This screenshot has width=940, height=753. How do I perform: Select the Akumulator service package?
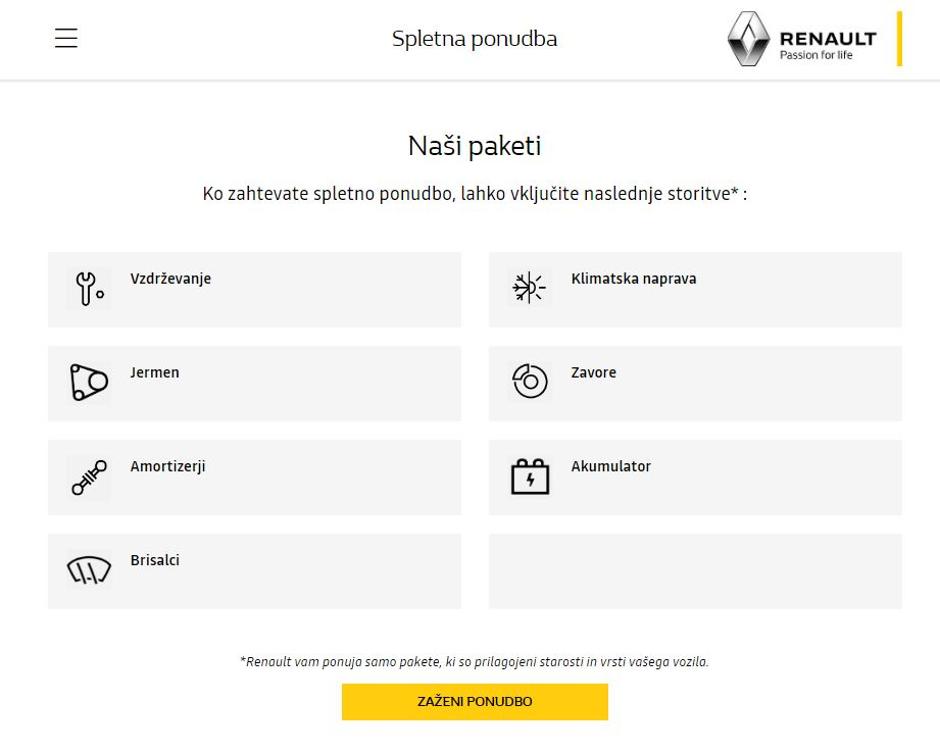click(x=694, y=477)
